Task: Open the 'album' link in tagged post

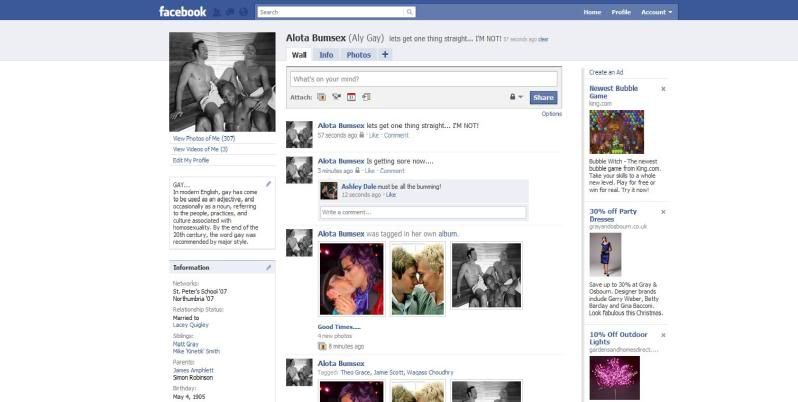Action: [x=448, y=234]
